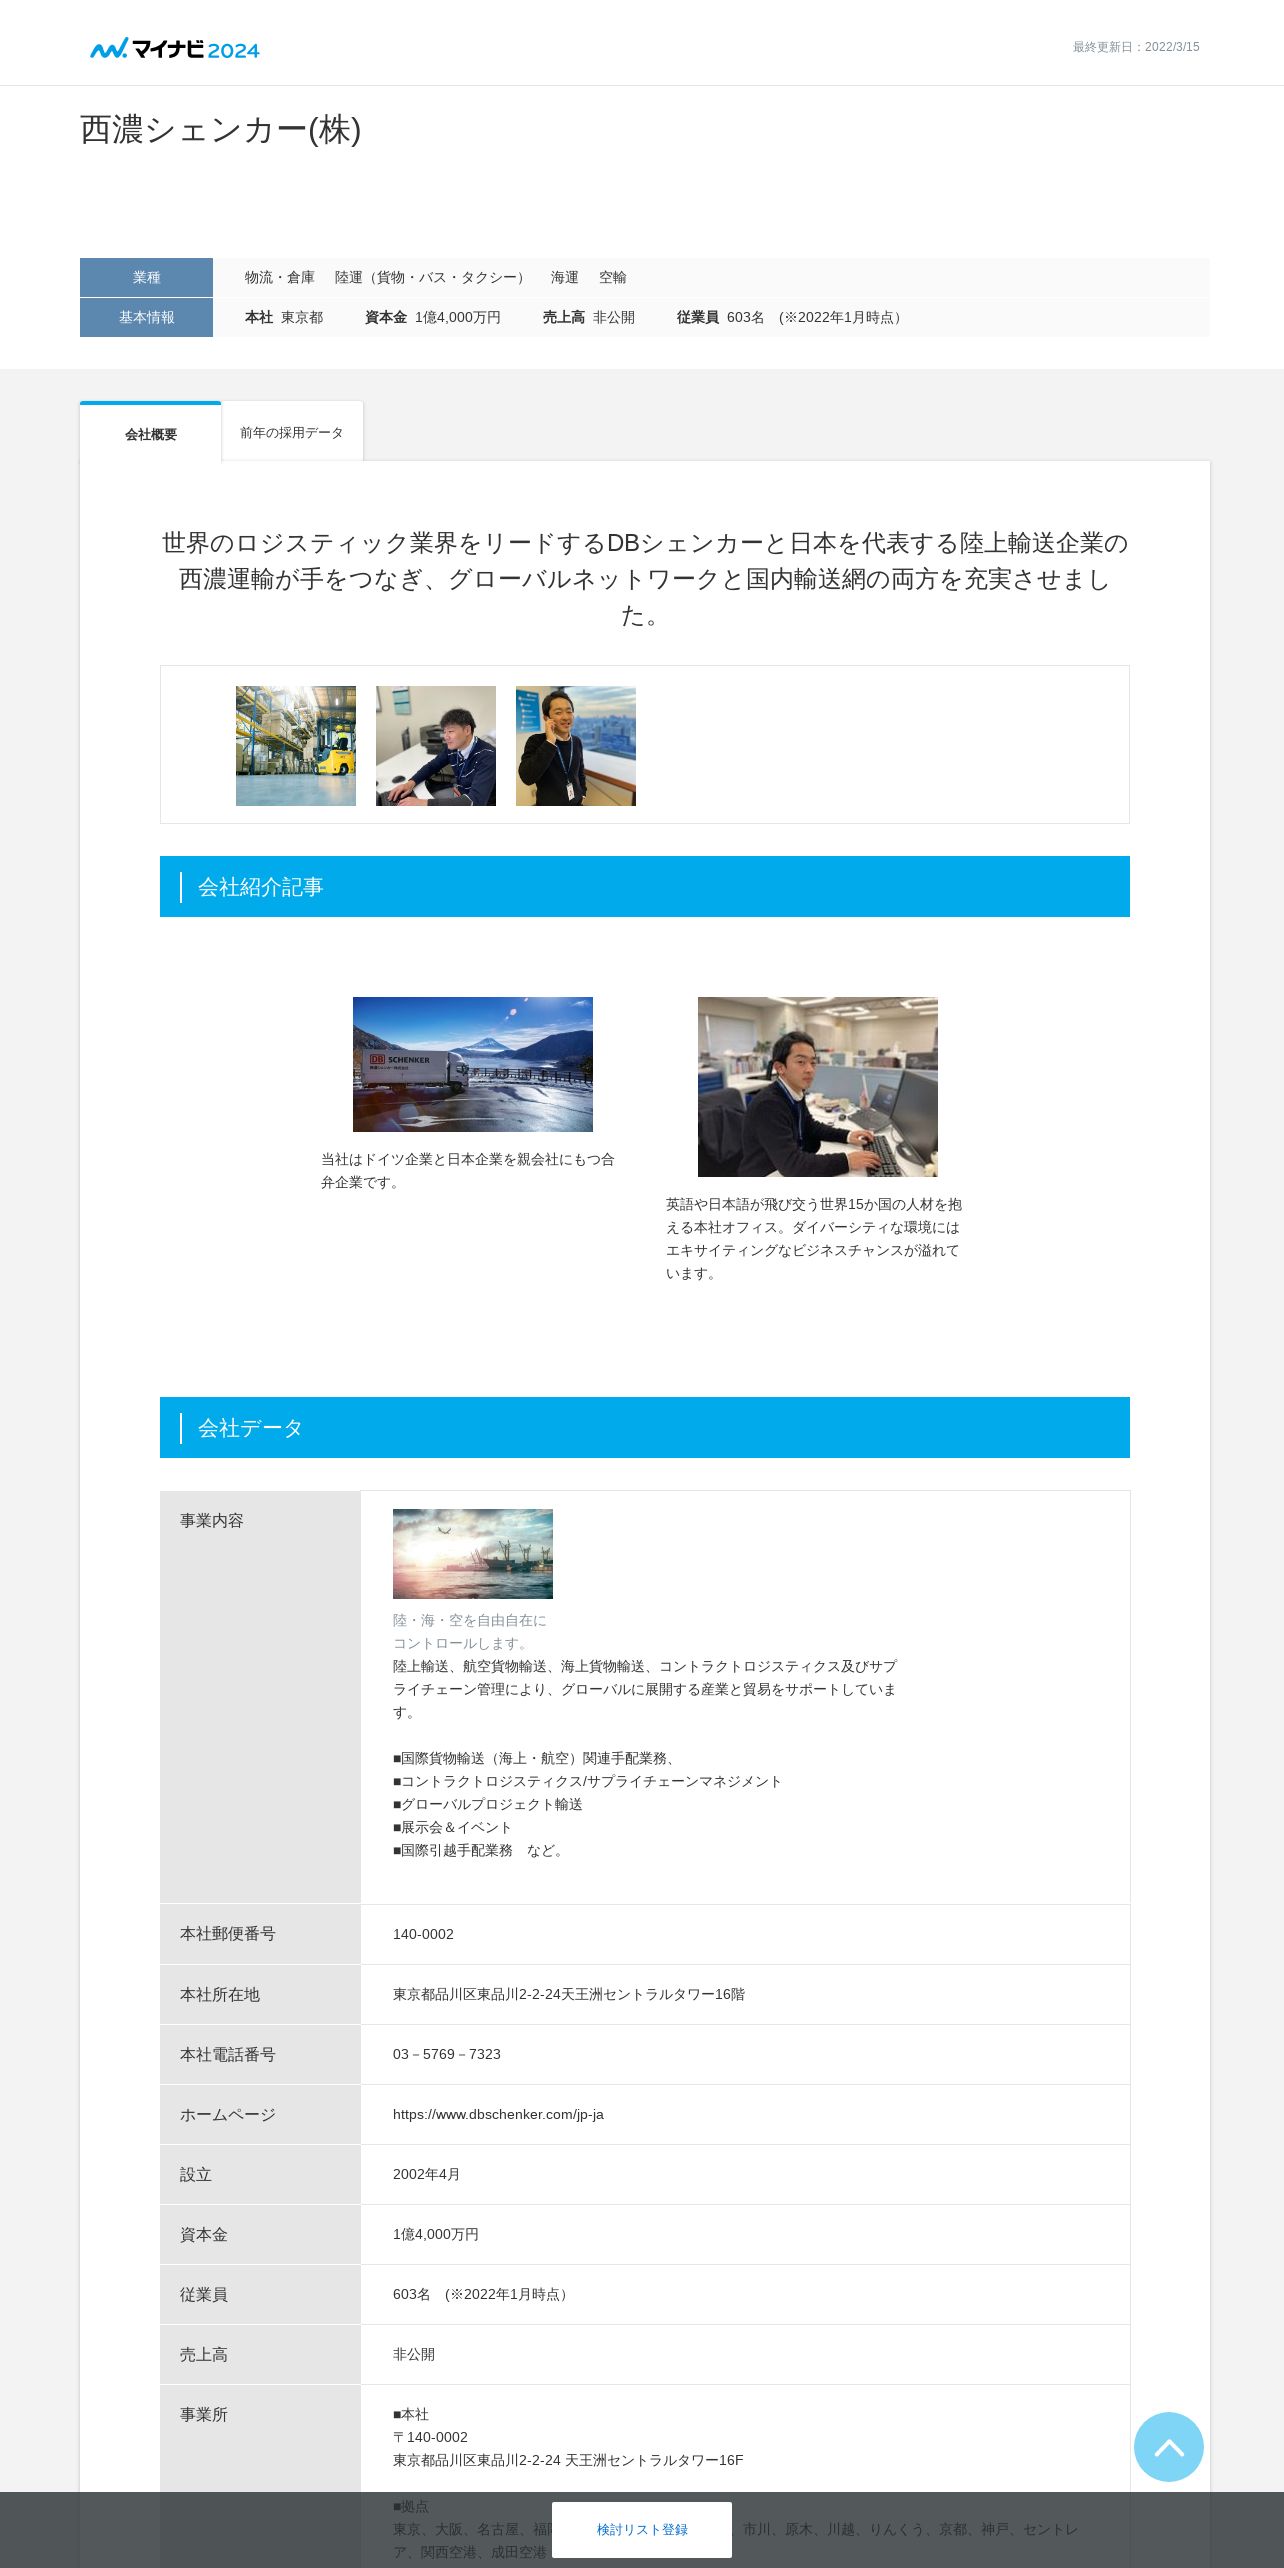Click the ■展示会＆イベント list line
The height and width of the screenshot is (2568, 1284).
tap(453, 1827)
